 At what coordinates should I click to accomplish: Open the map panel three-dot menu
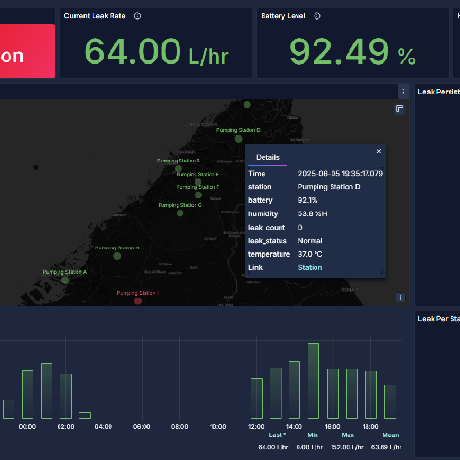click(403, 91)
